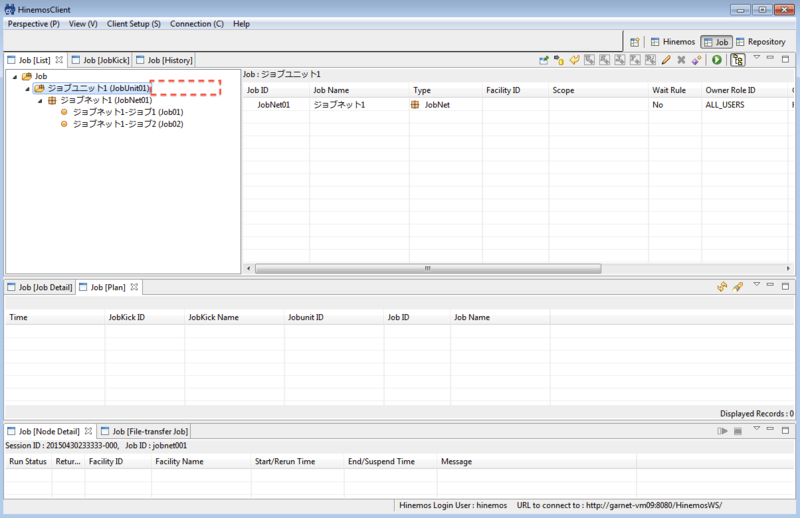Image resolution: width=800 pixels, height=518 pixels.
Task: Maximize the Job Plan panel
Action: [x=786, y=286]
